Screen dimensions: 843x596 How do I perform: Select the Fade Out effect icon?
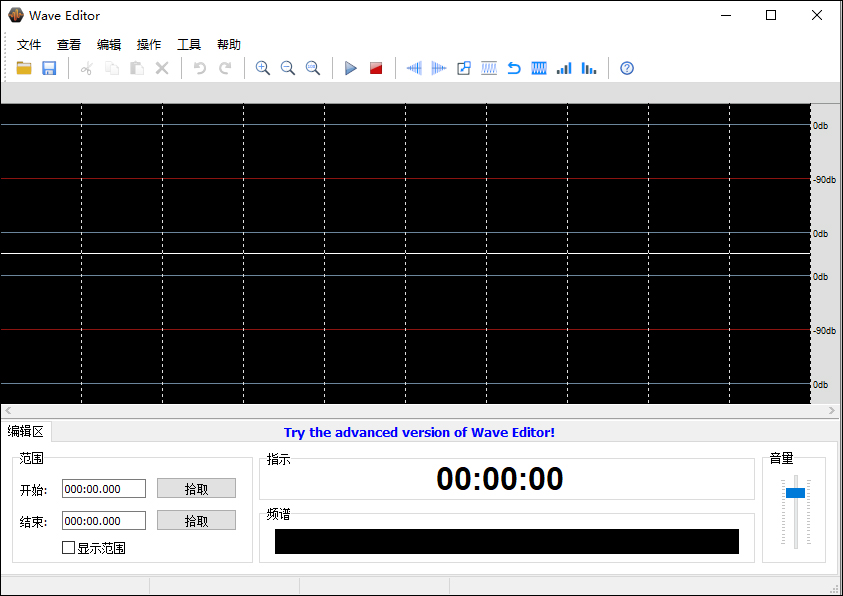439,68
